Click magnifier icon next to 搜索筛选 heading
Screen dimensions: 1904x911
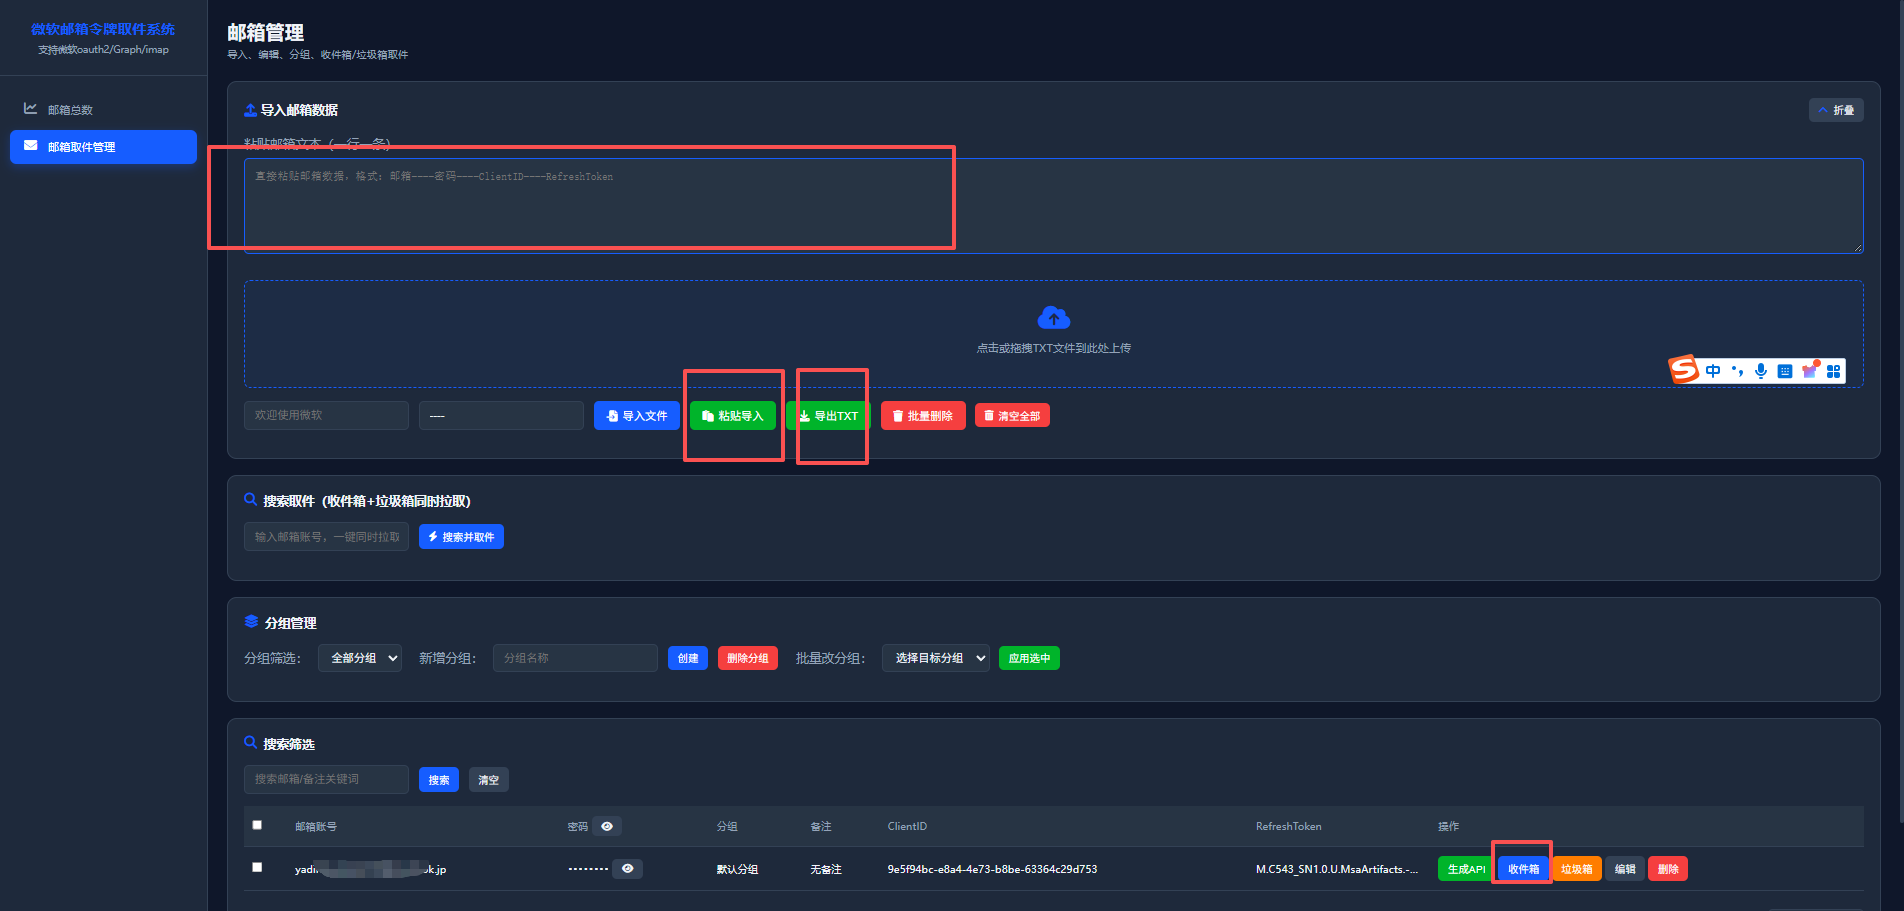point(251,742)
